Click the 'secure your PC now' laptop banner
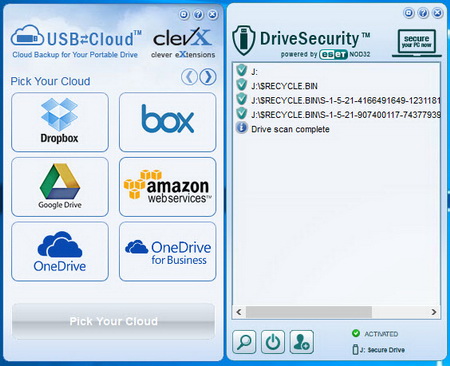450x366 pixels. [x=417, y=43]
